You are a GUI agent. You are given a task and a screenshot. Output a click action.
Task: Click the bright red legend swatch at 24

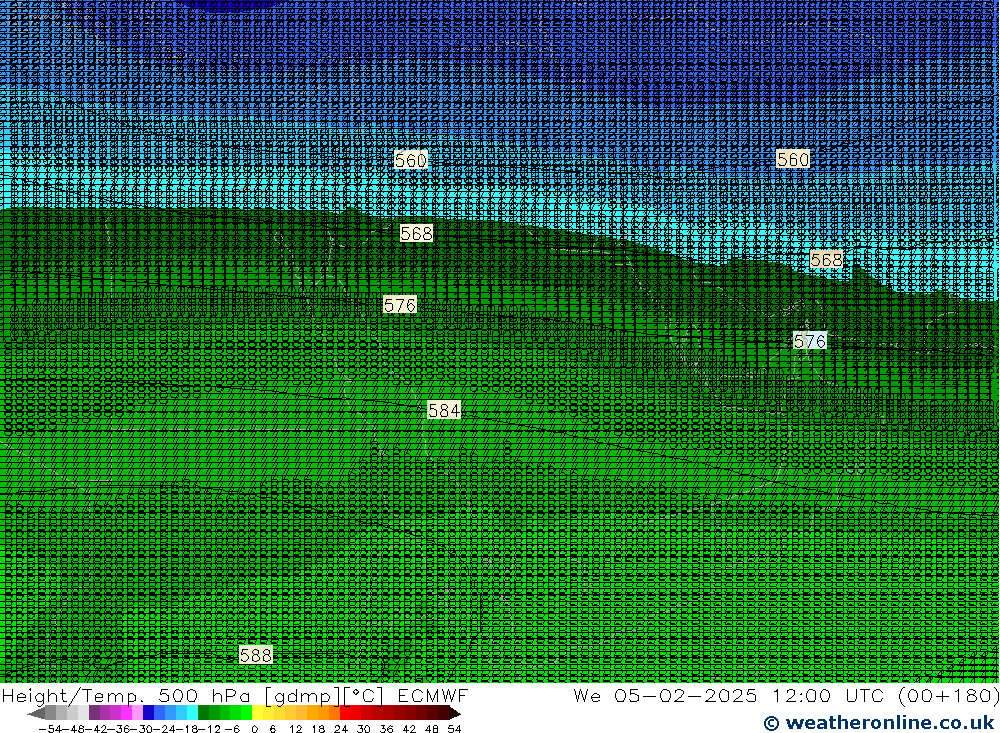(x=345, y=713)
